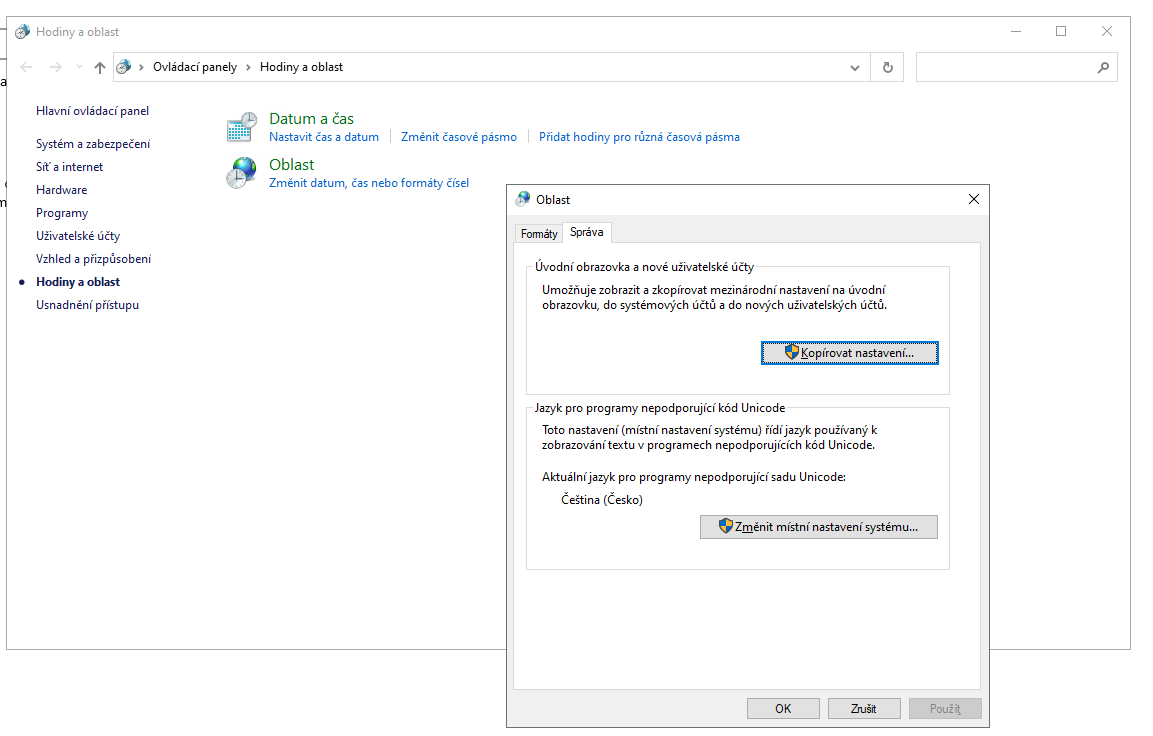This screenshot has height=736, width=1153.
Task: Click the search magnifier icon
Action: [1103, 67]
